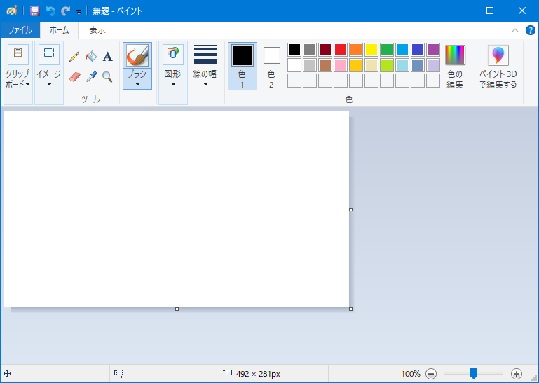Screen dimensions: 539x383
Task: Open the Brushes dropdown arrow
Action: pyautogui.click(x=137, y=84)
